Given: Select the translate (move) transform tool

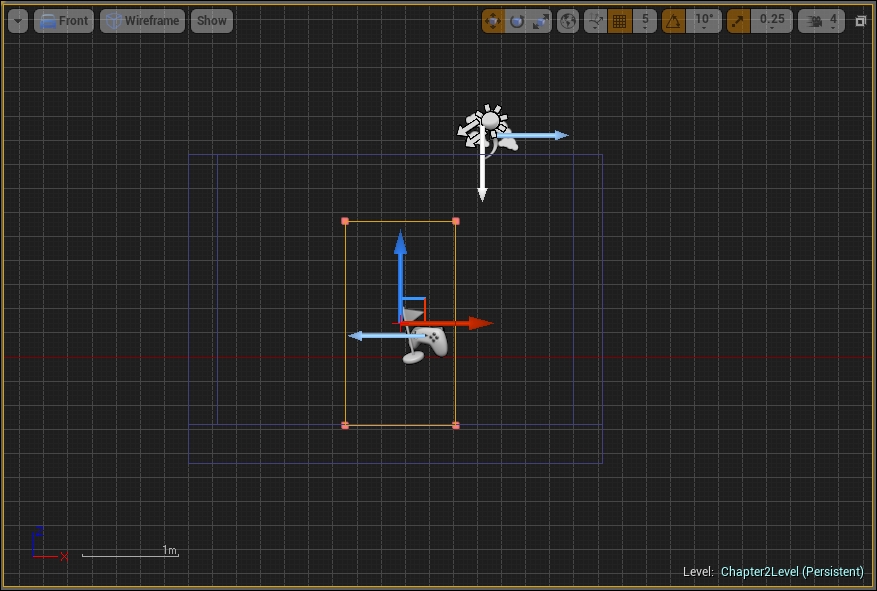Looking at the screenshot, I should [x=493, y=21].
